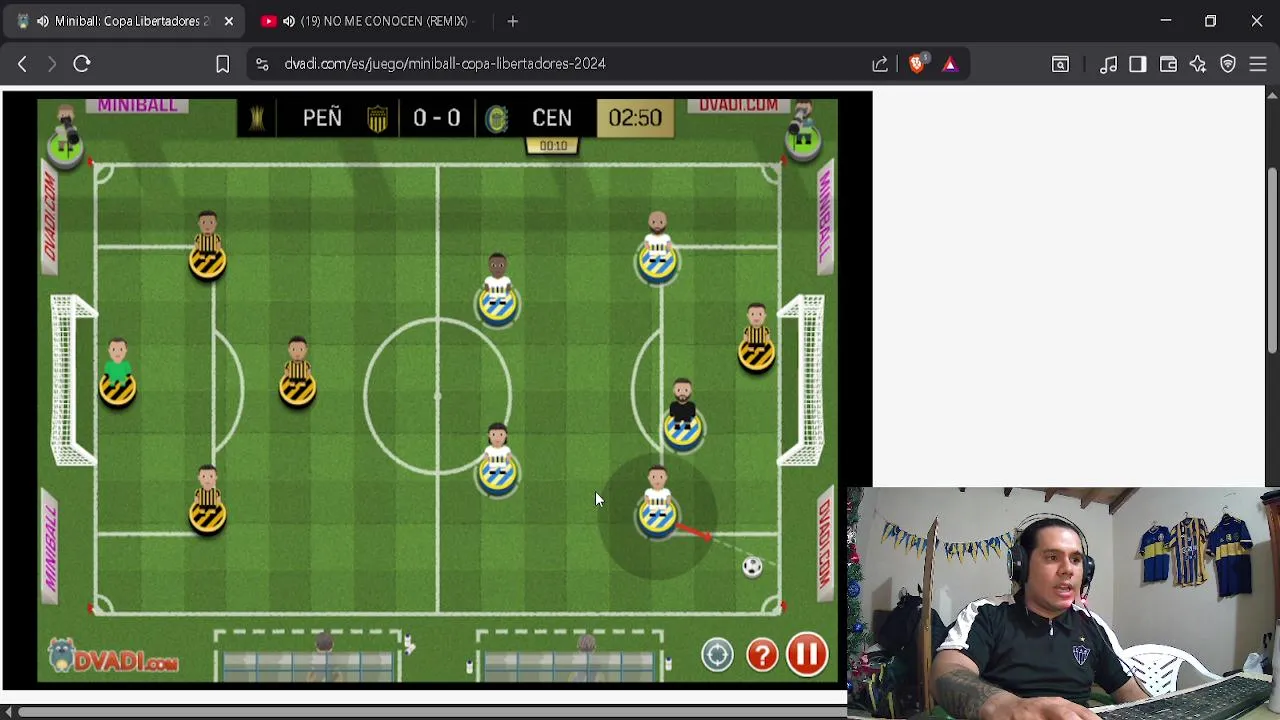Click the DVADI.com logo at bottom left
Screen dimensions: 1280x720
pyautogui.click(x=113, y=657)
